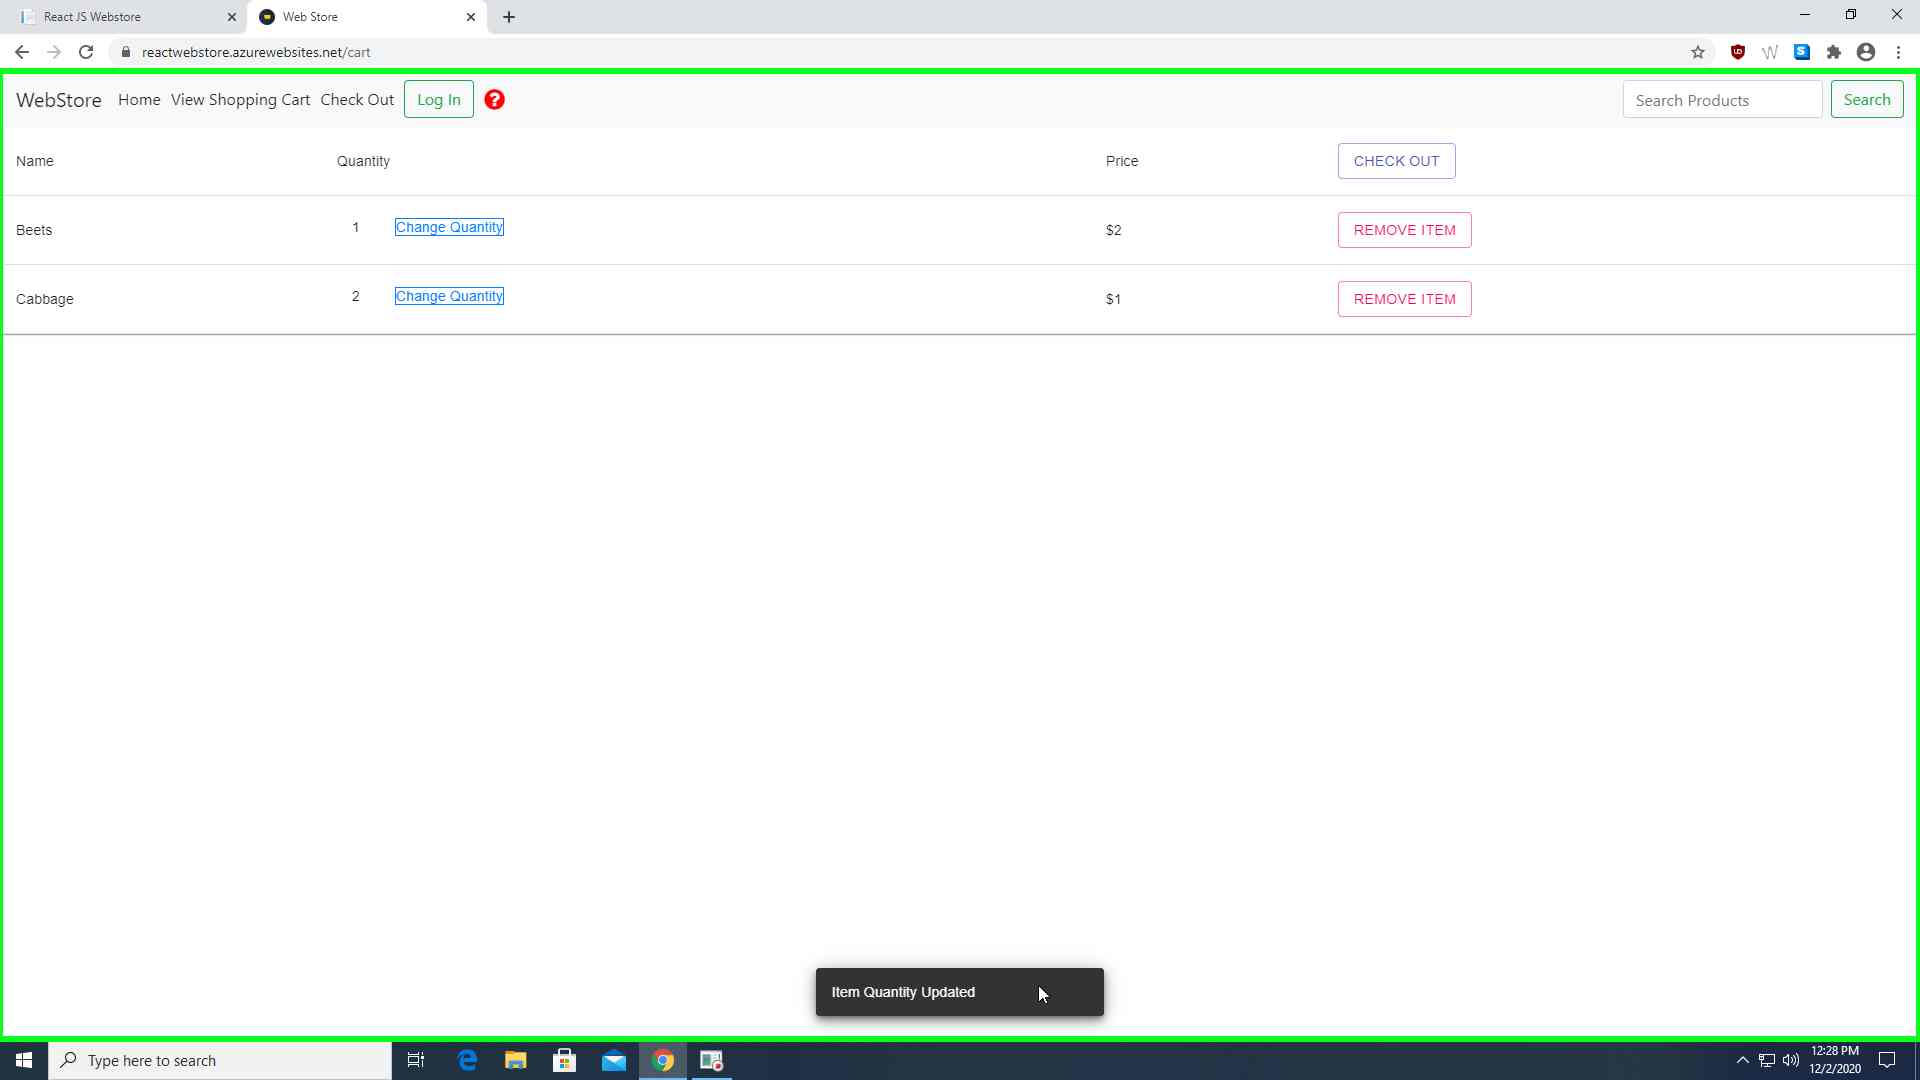Click the Name column header
The image size is (1920, 1080).
[x=35, y=161]
